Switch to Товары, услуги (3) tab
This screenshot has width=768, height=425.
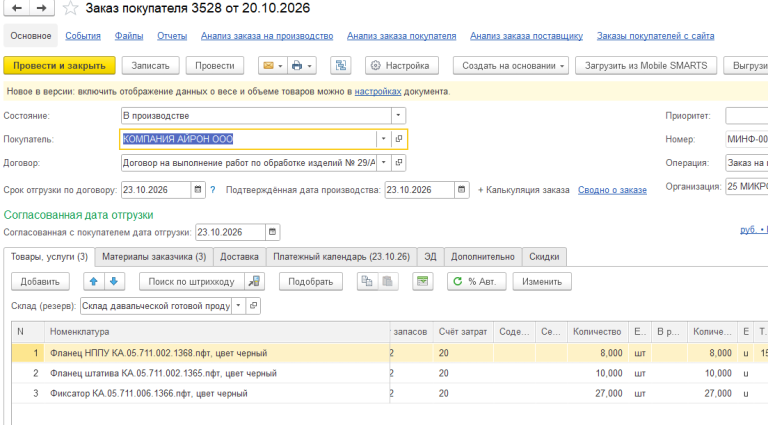(x=49, y=257)
